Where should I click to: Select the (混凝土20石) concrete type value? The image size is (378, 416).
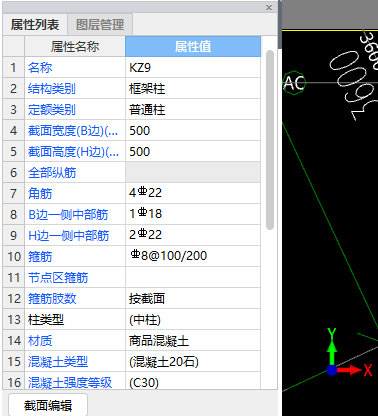point(193,362)
